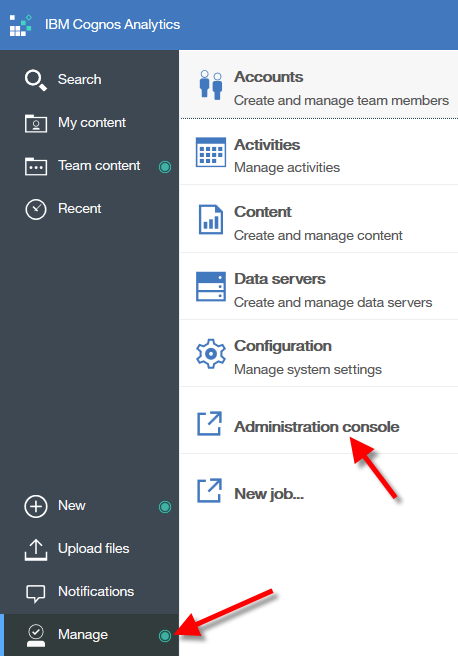
Task: Open Recent clock icon
Action: [36, 209]
